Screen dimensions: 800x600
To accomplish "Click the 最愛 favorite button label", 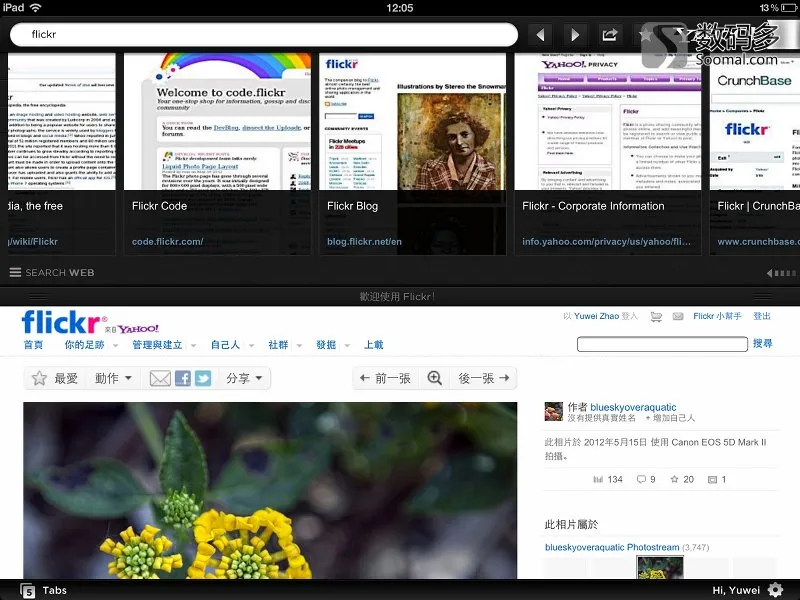I will pos(66,378).
